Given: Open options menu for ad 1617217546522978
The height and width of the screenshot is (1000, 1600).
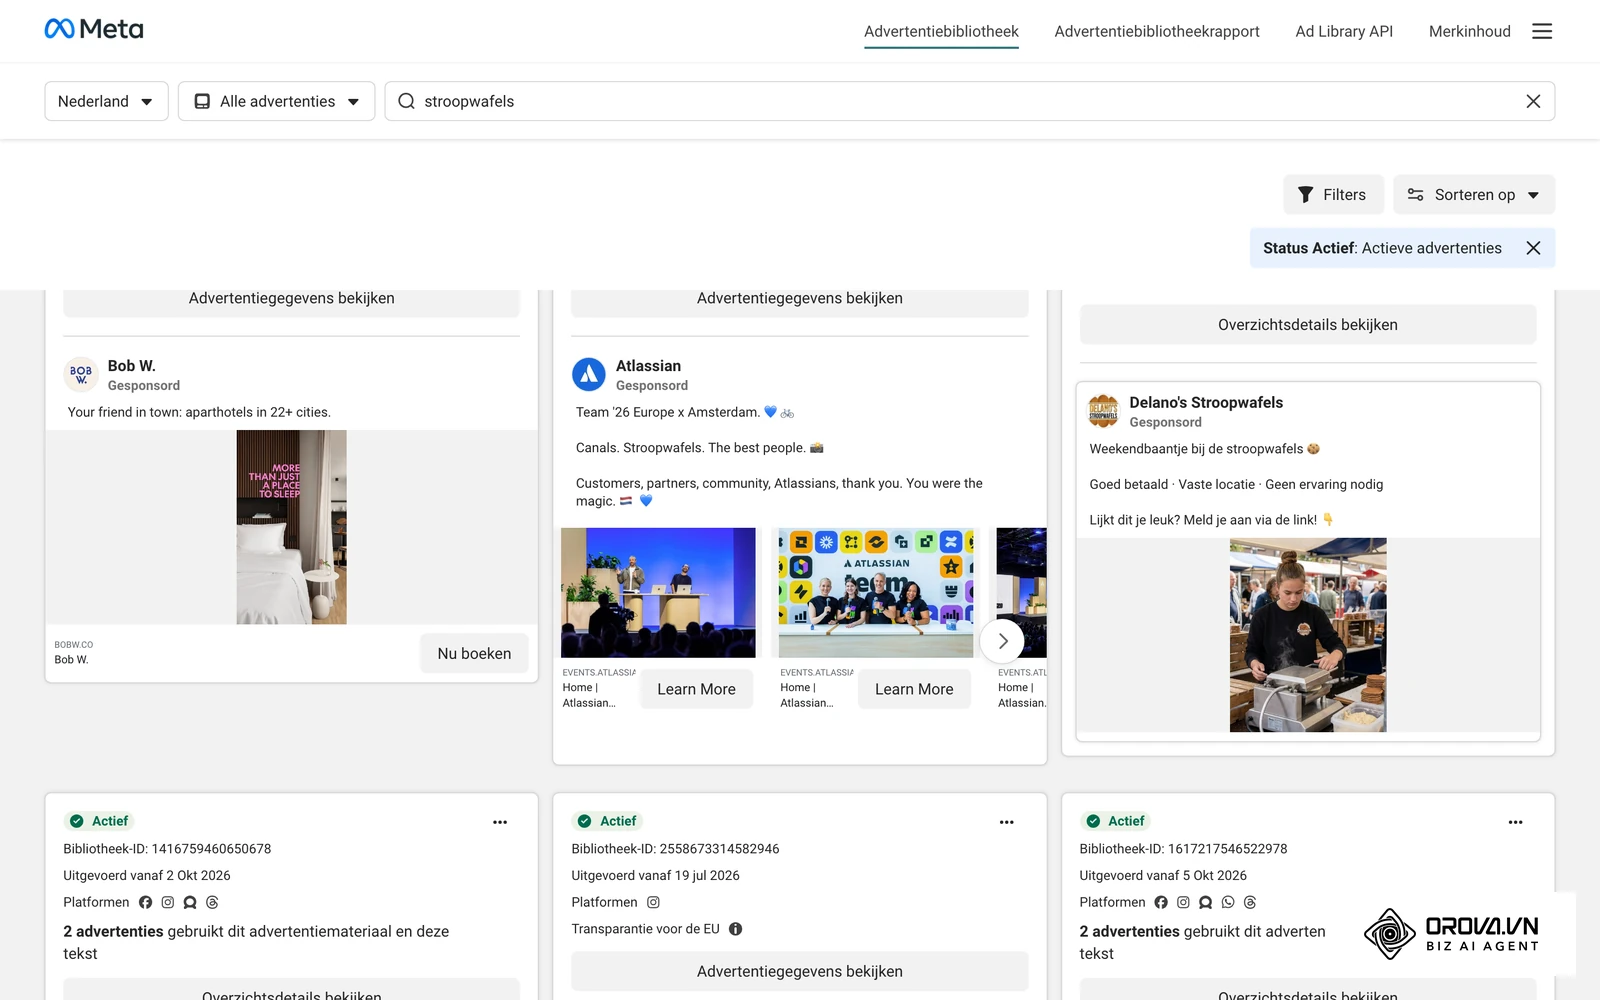Looking at the screenshot, I should point(1516,822).
